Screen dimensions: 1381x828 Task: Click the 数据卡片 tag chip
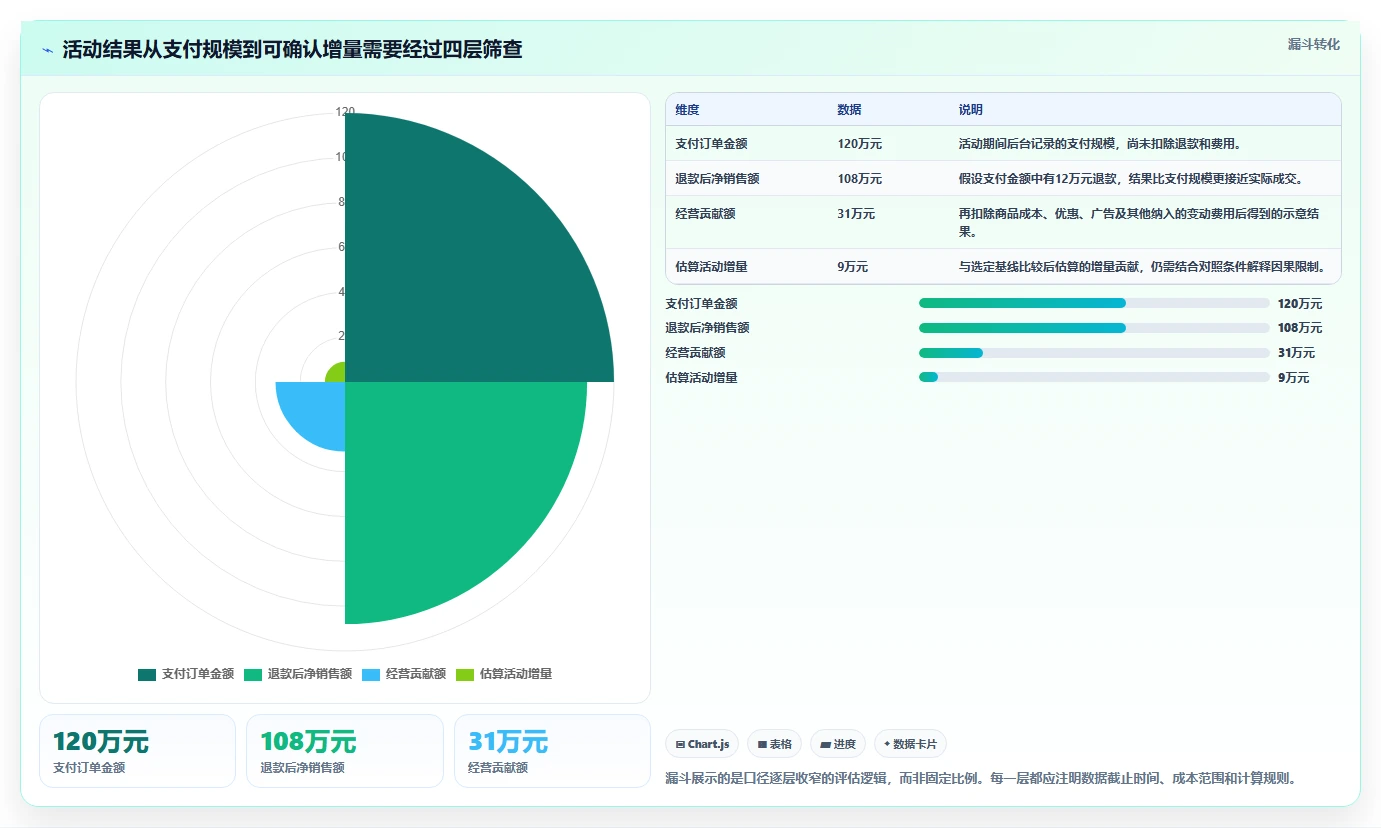click(910, 744)
